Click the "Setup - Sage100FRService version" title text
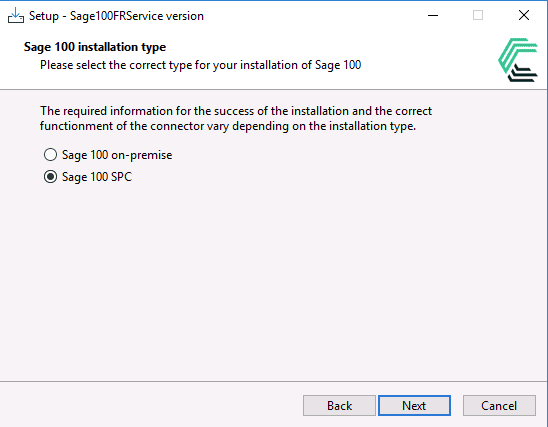 click(116, 16)
